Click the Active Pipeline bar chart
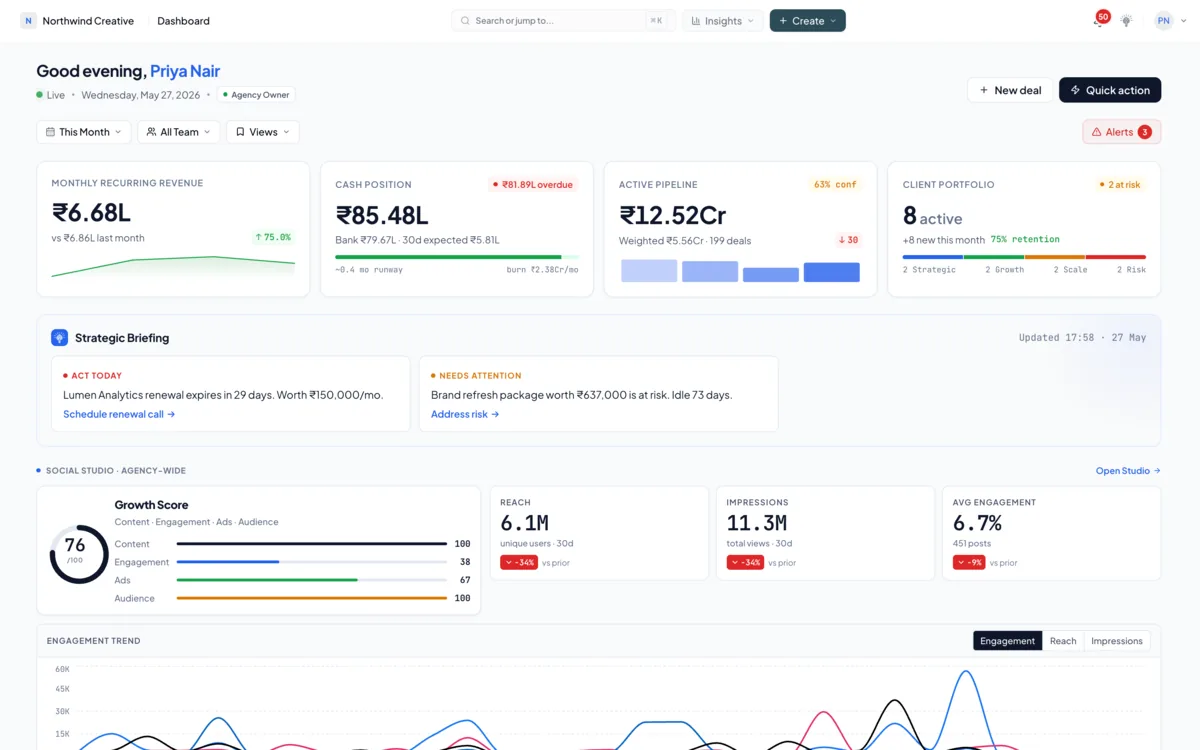 (x=741, y=271)
